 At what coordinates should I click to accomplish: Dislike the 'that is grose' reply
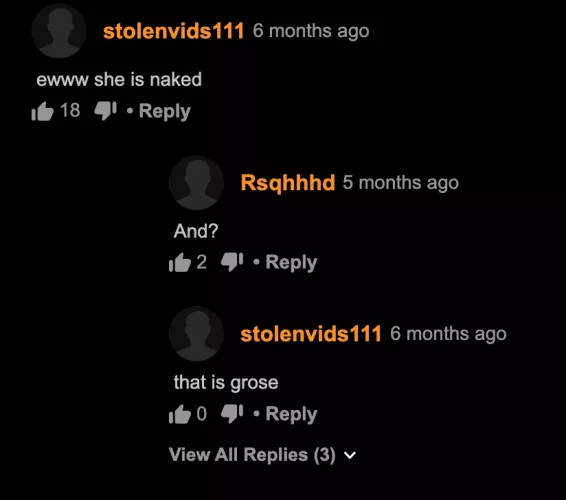point(232,413)
